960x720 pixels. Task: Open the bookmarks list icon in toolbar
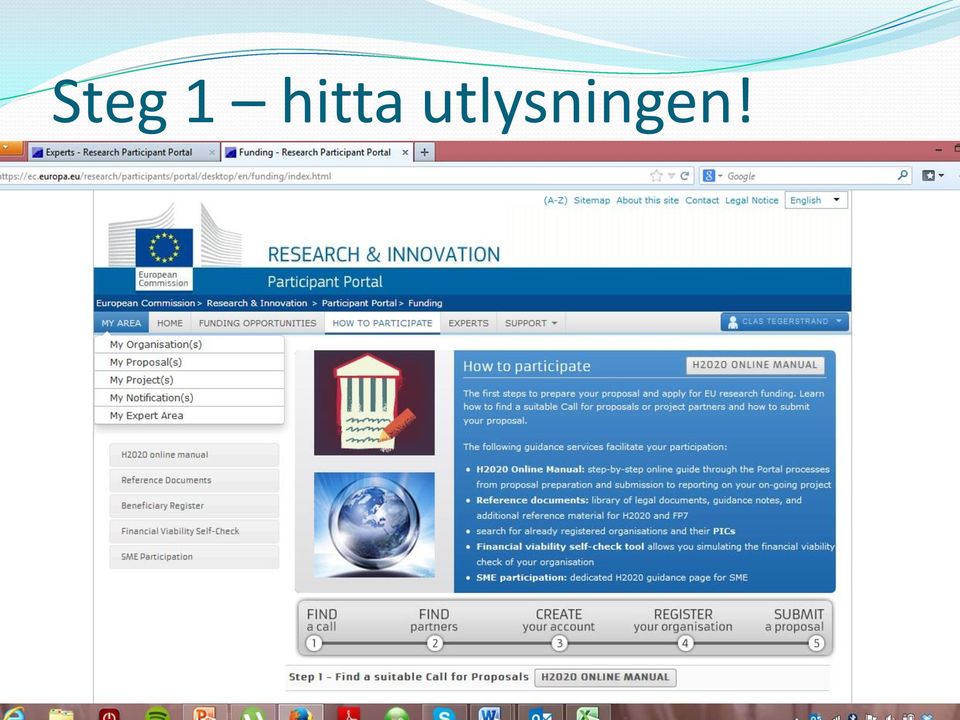pyautogui.click(x=929, y=176)
